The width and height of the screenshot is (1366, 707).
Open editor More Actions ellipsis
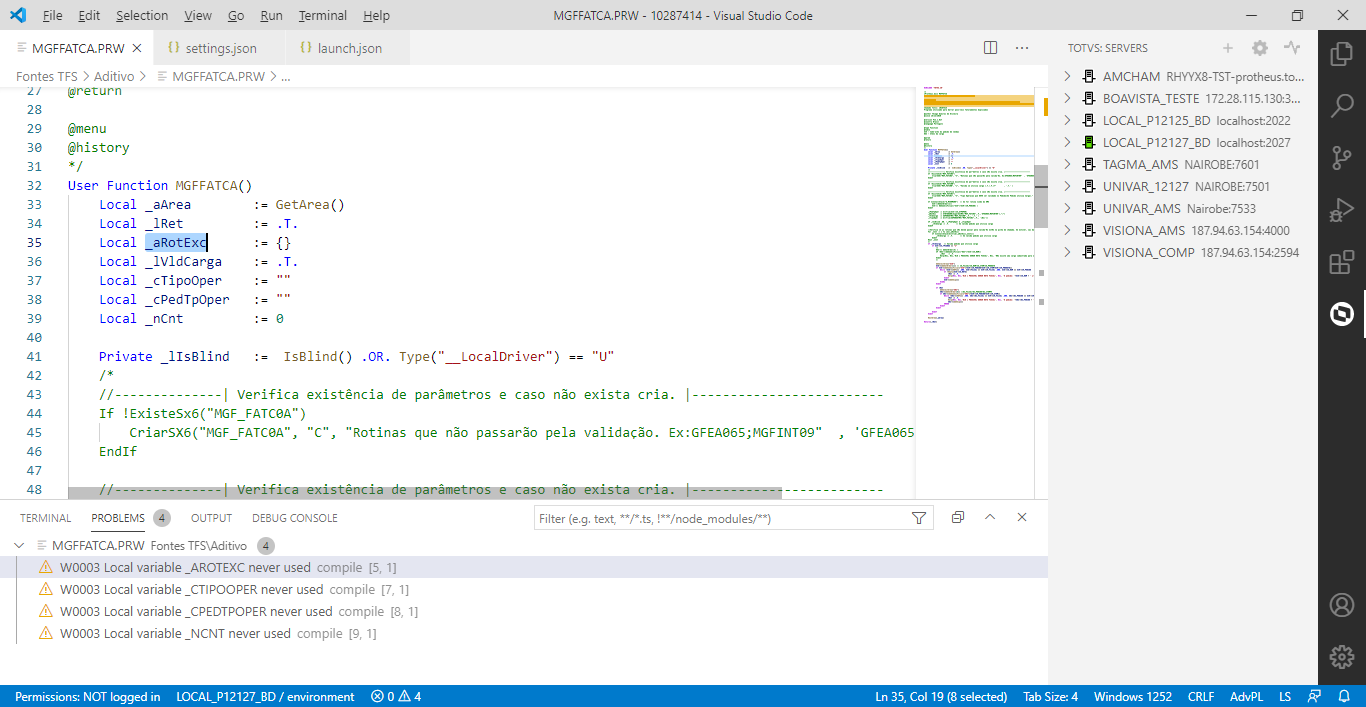pos(1022,48)
